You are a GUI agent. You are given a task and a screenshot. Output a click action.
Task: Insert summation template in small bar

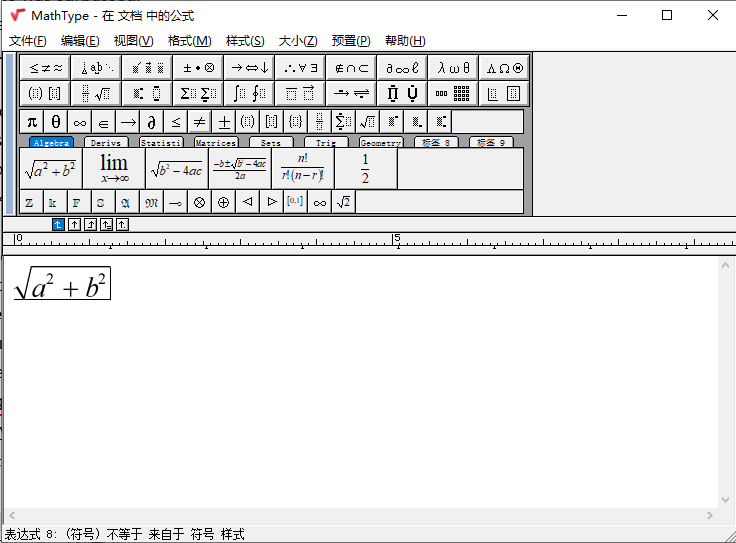(x=344, y=122)
